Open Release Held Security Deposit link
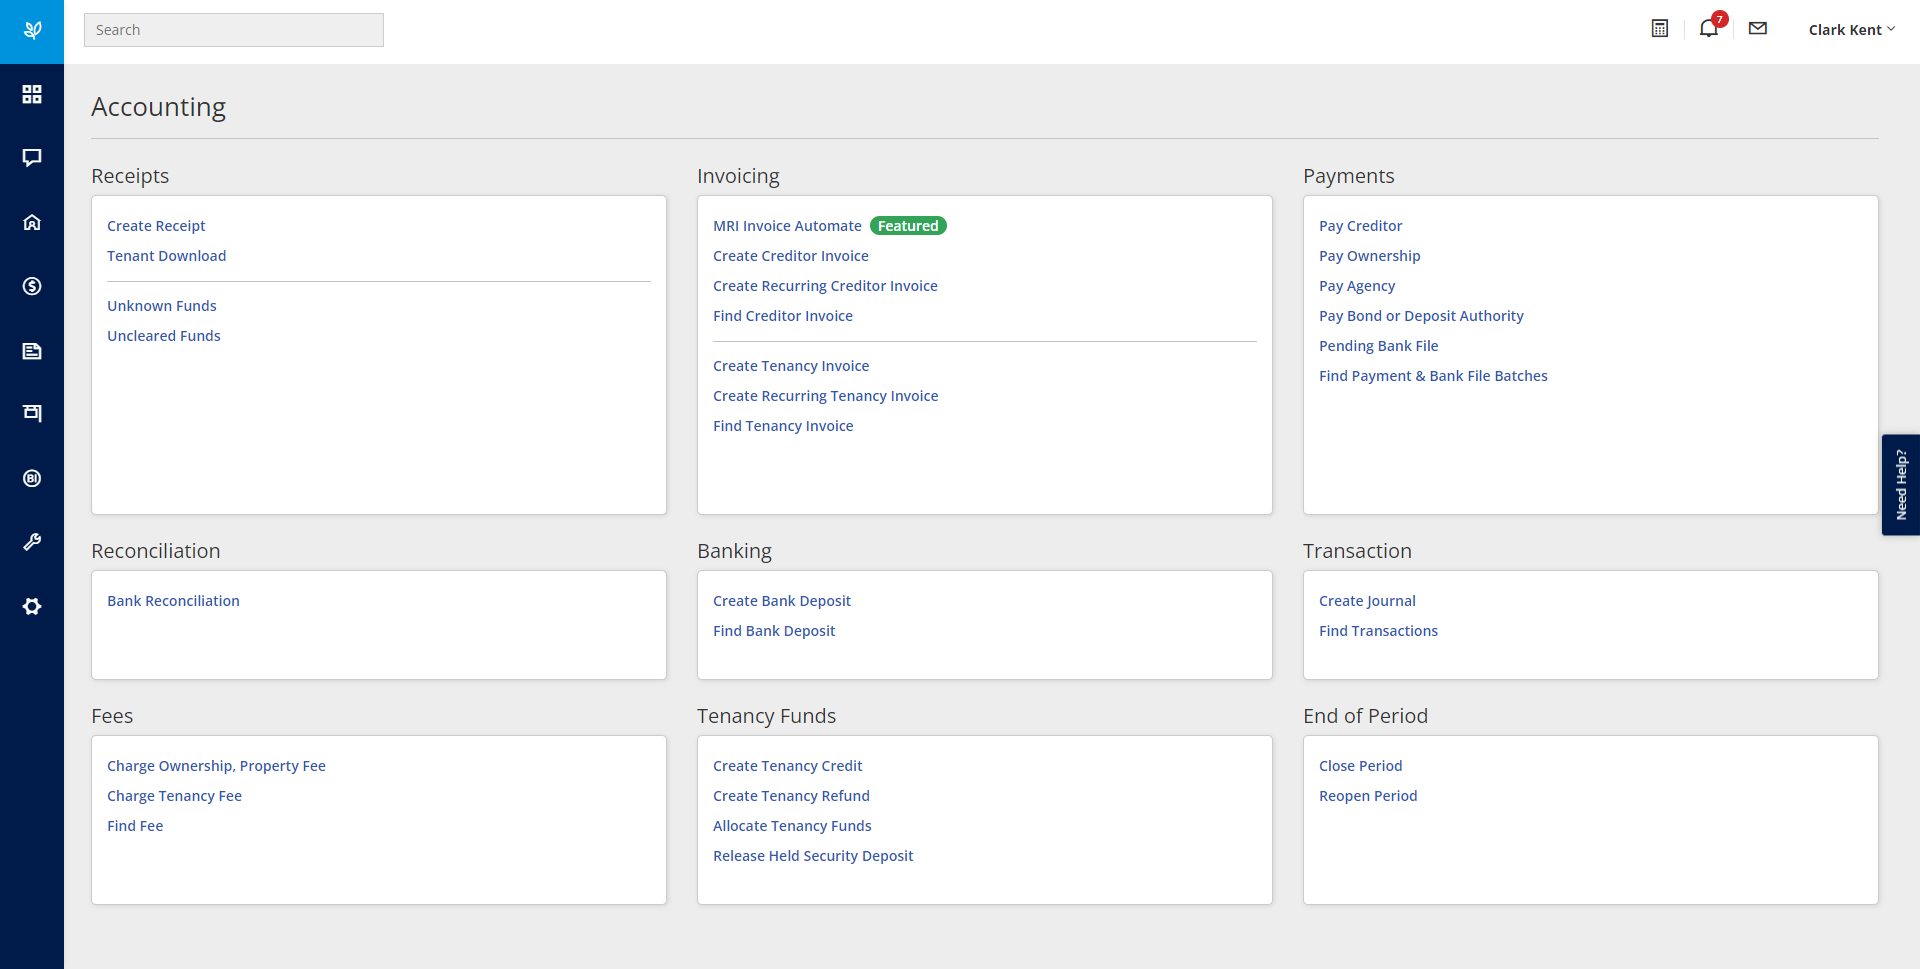The height and width of the screenshot is (969, 1920). coord(813,855)
